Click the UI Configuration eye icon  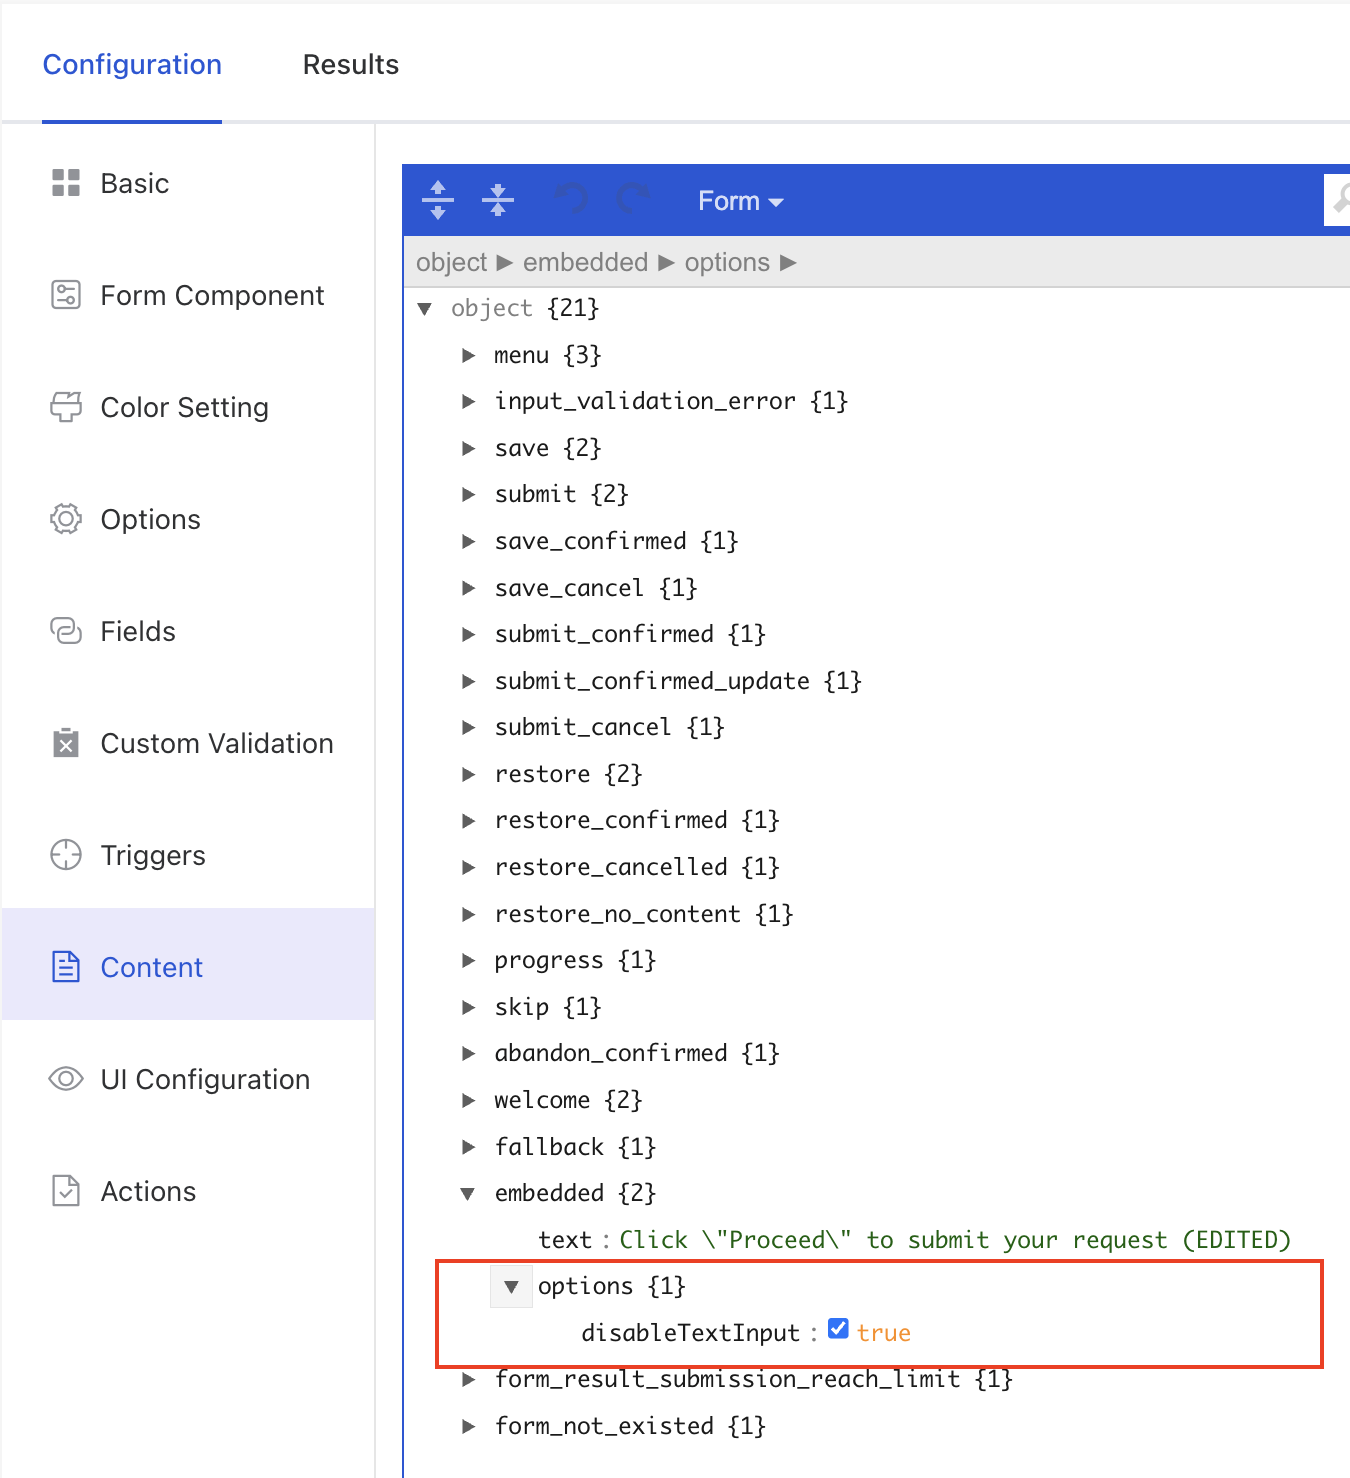[x=66, y=1079]
